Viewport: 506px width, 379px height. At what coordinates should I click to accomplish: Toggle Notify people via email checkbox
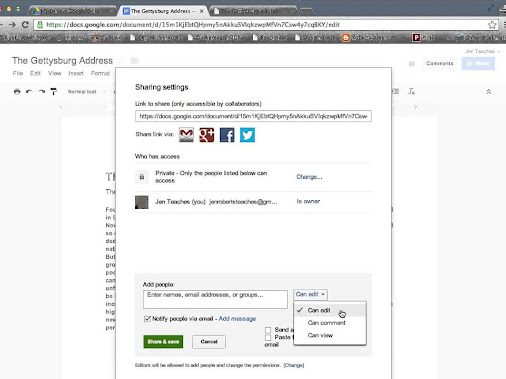point(147,319)
